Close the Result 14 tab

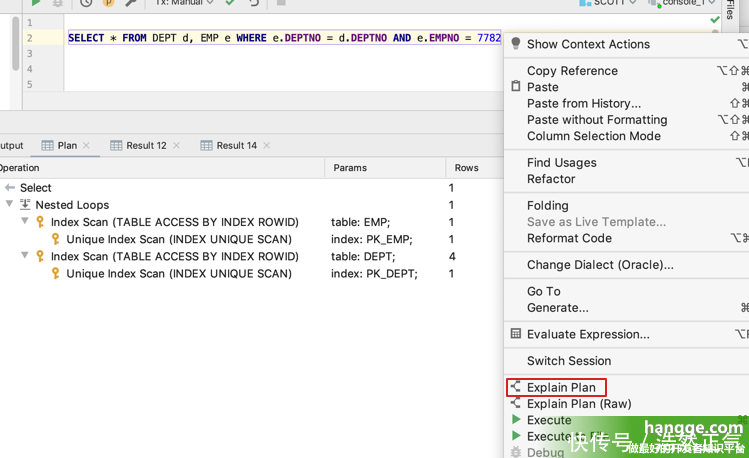267,145
